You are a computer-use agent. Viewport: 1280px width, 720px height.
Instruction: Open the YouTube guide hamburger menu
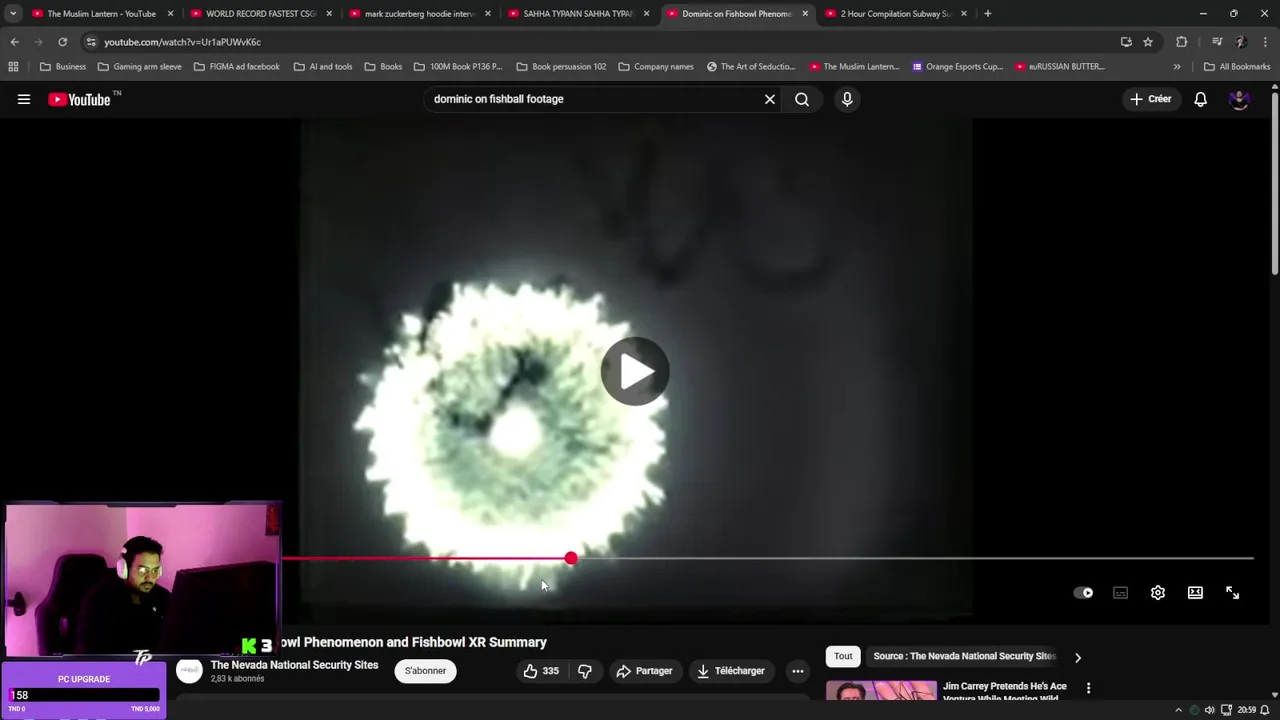pos(24,99)
